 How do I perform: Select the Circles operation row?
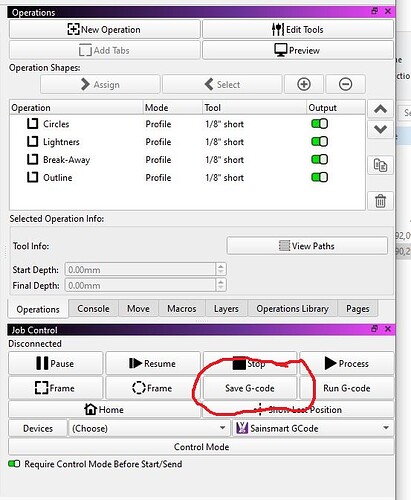(187, 124)
